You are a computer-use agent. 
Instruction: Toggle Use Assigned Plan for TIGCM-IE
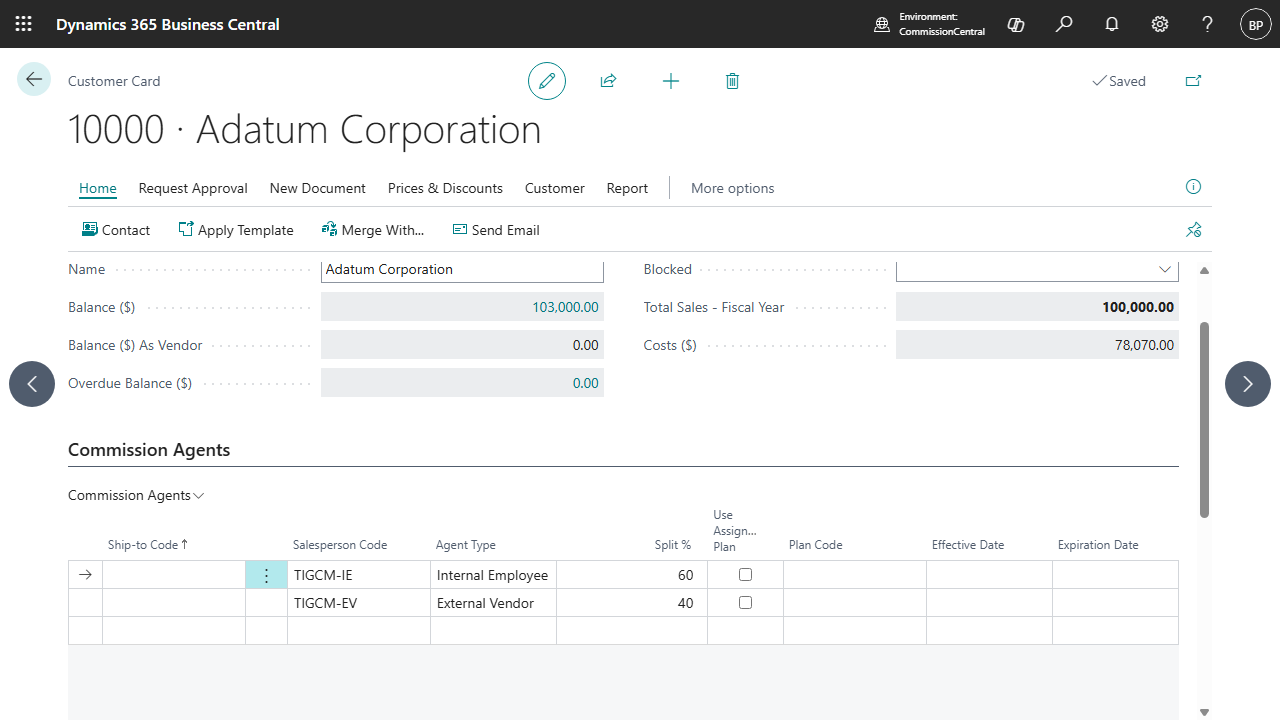(x=745, y=575)
